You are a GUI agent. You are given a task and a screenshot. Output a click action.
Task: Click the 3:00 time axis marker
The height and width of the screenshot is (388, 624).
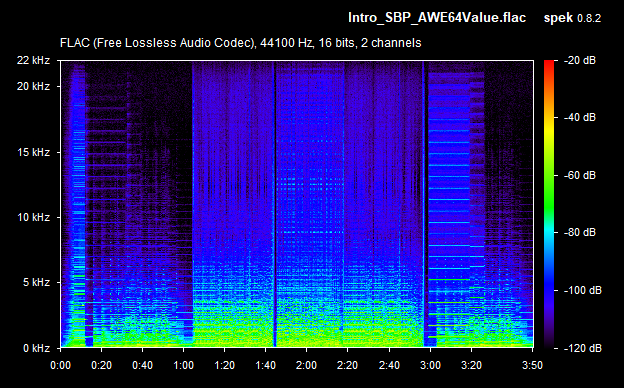pos(430,365)
